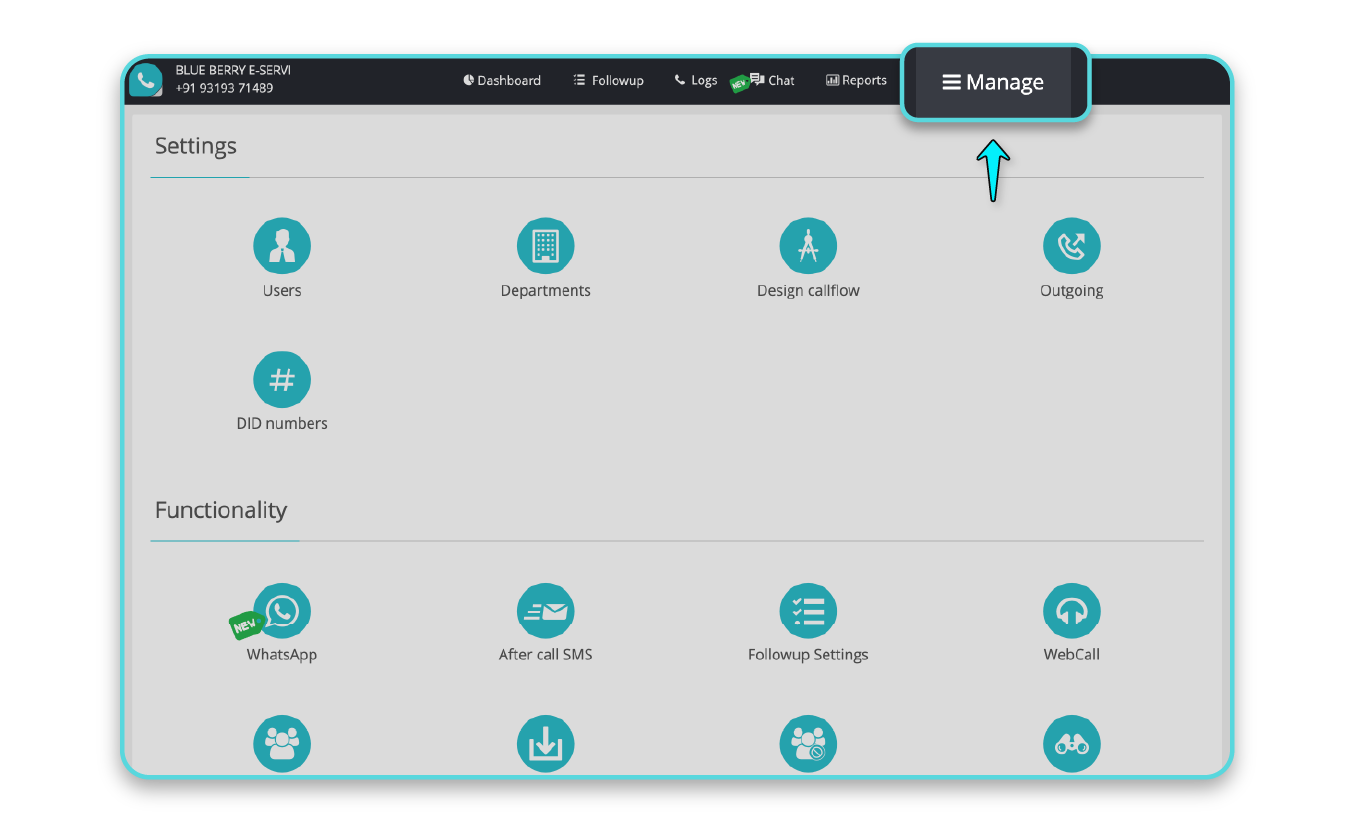The width and height of the screenshot is (1356, 835).
Task: Open the Departments settings icon
Action: (x=546, y=245)
